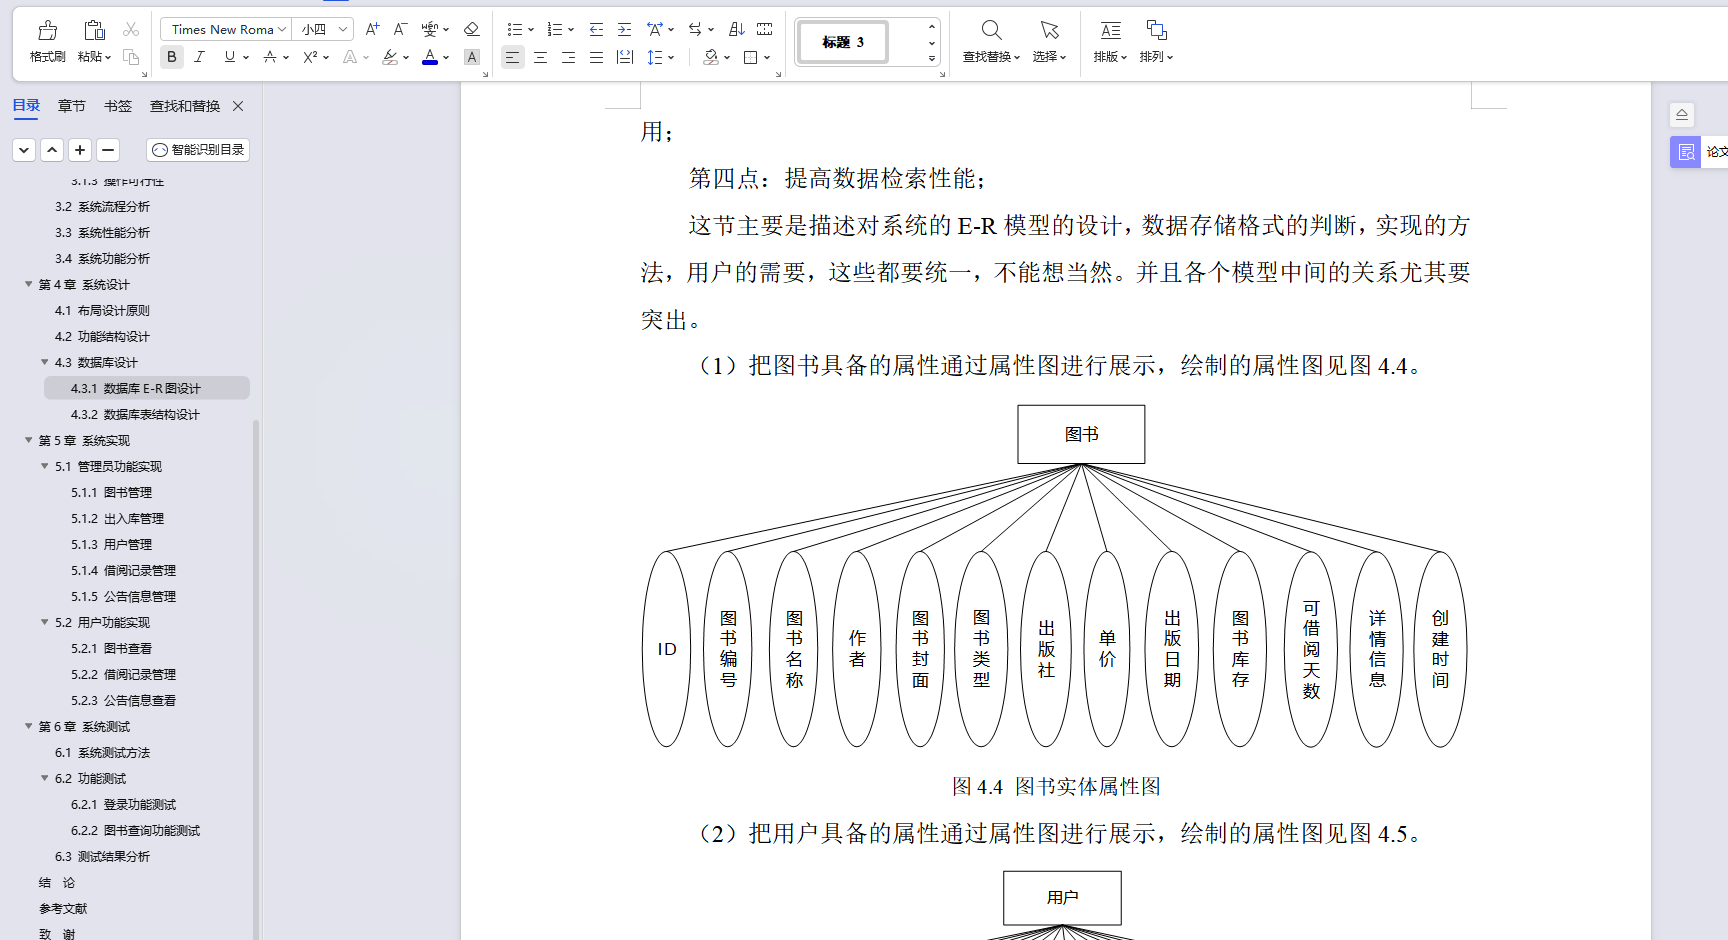
Task: Switch to the 目录 tab
Action: pos(26,106)
